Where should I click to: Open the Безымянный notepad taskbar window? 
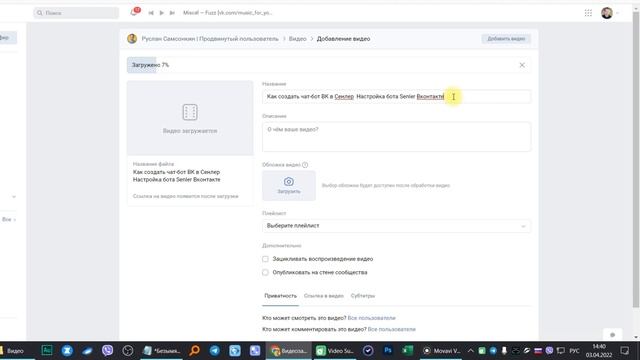(161, 351)
